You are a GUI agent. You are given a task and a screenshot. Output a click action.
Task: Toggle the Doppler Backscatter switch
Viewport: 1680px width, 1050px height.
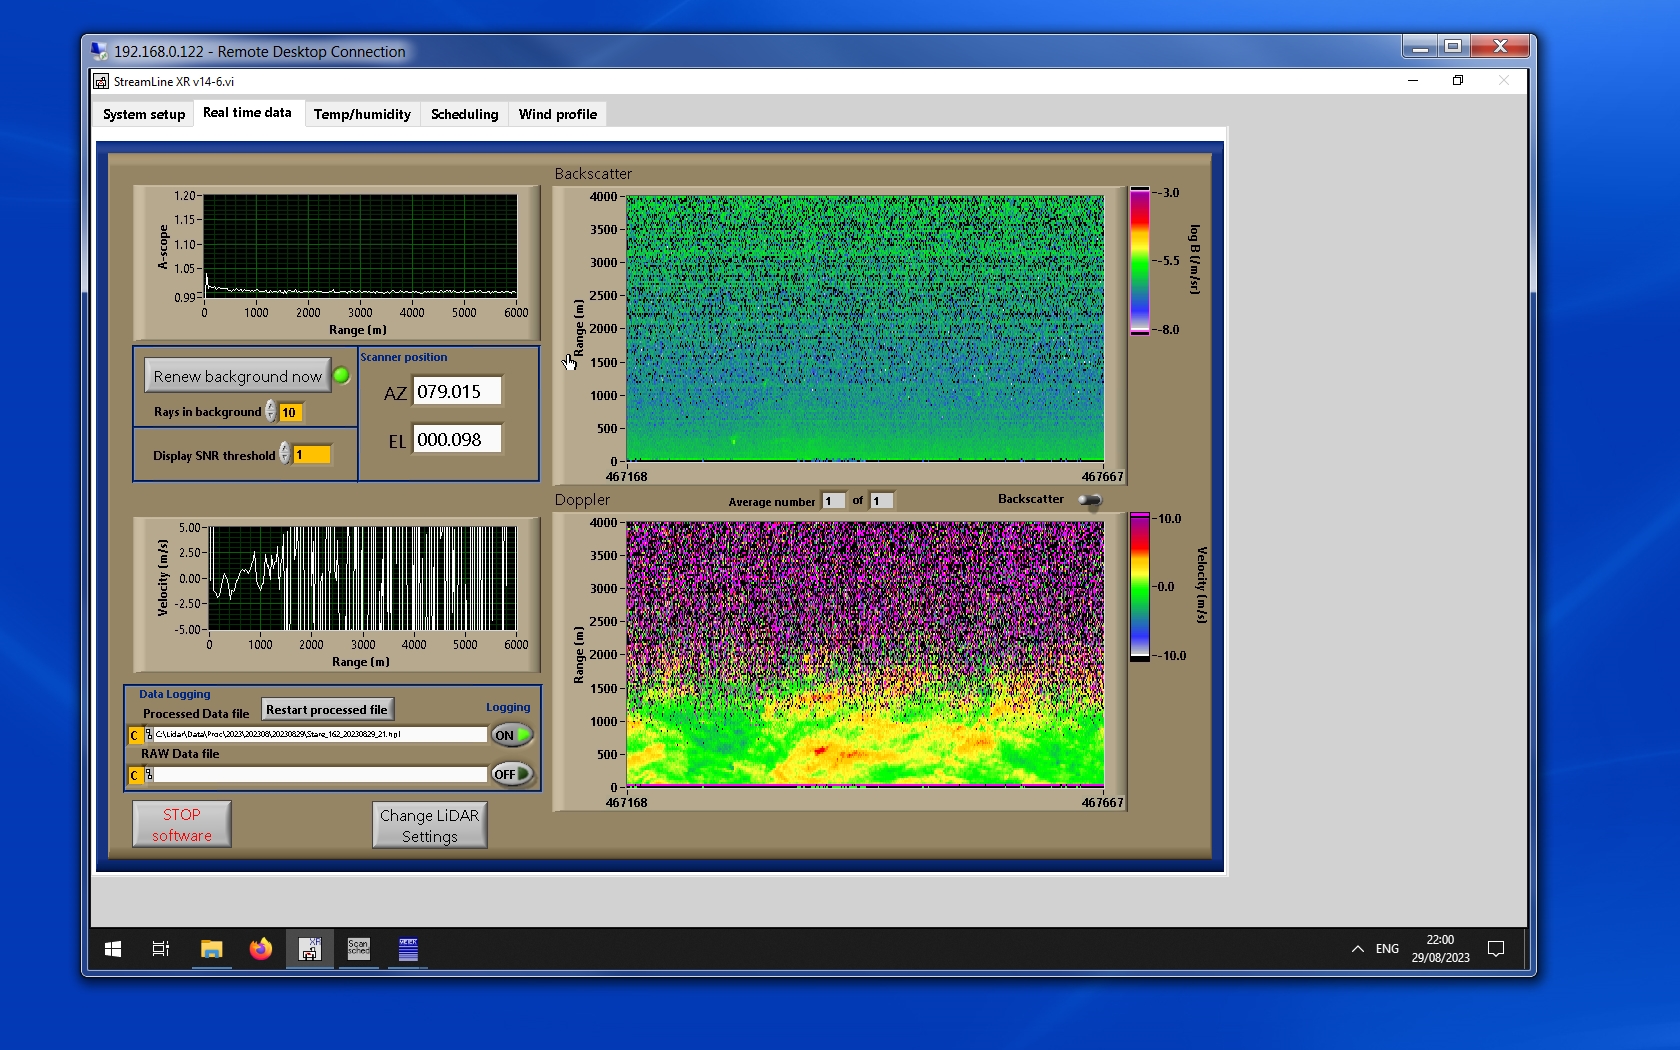pos(1090,500)
